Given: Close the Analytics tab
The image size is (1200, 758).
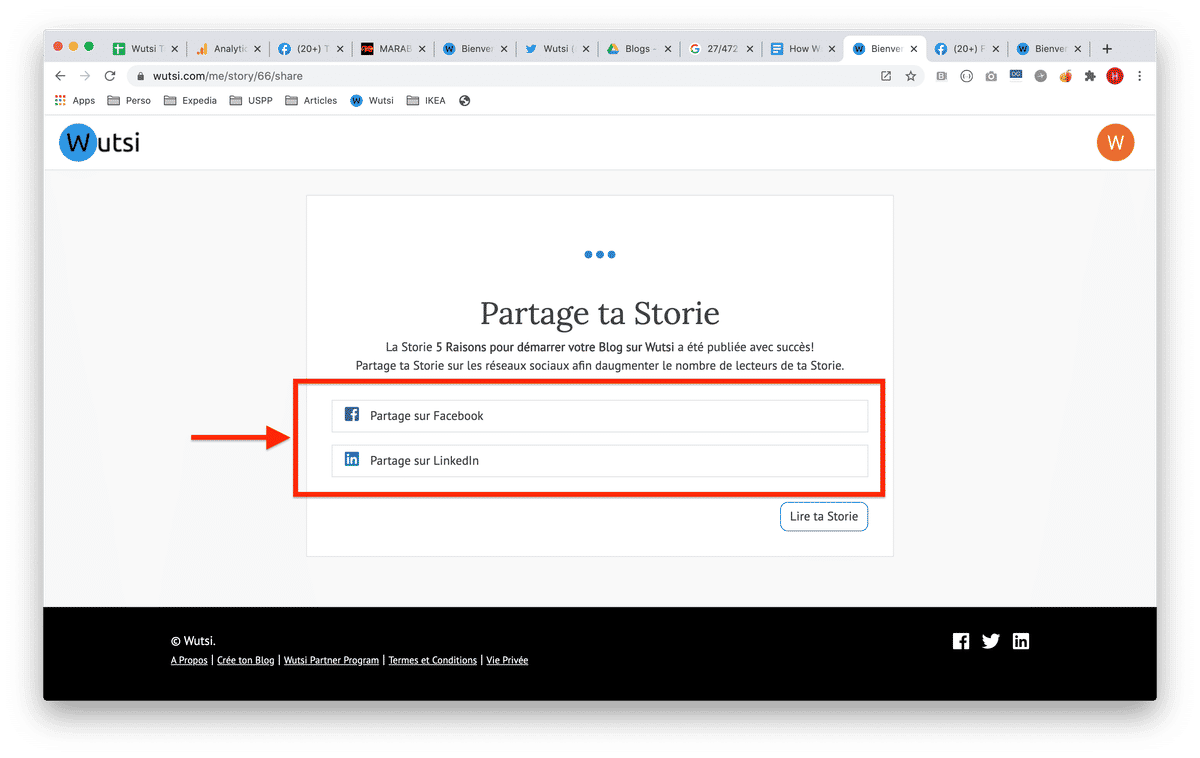Looking at the screenshot, I should (x=257, y=48).
